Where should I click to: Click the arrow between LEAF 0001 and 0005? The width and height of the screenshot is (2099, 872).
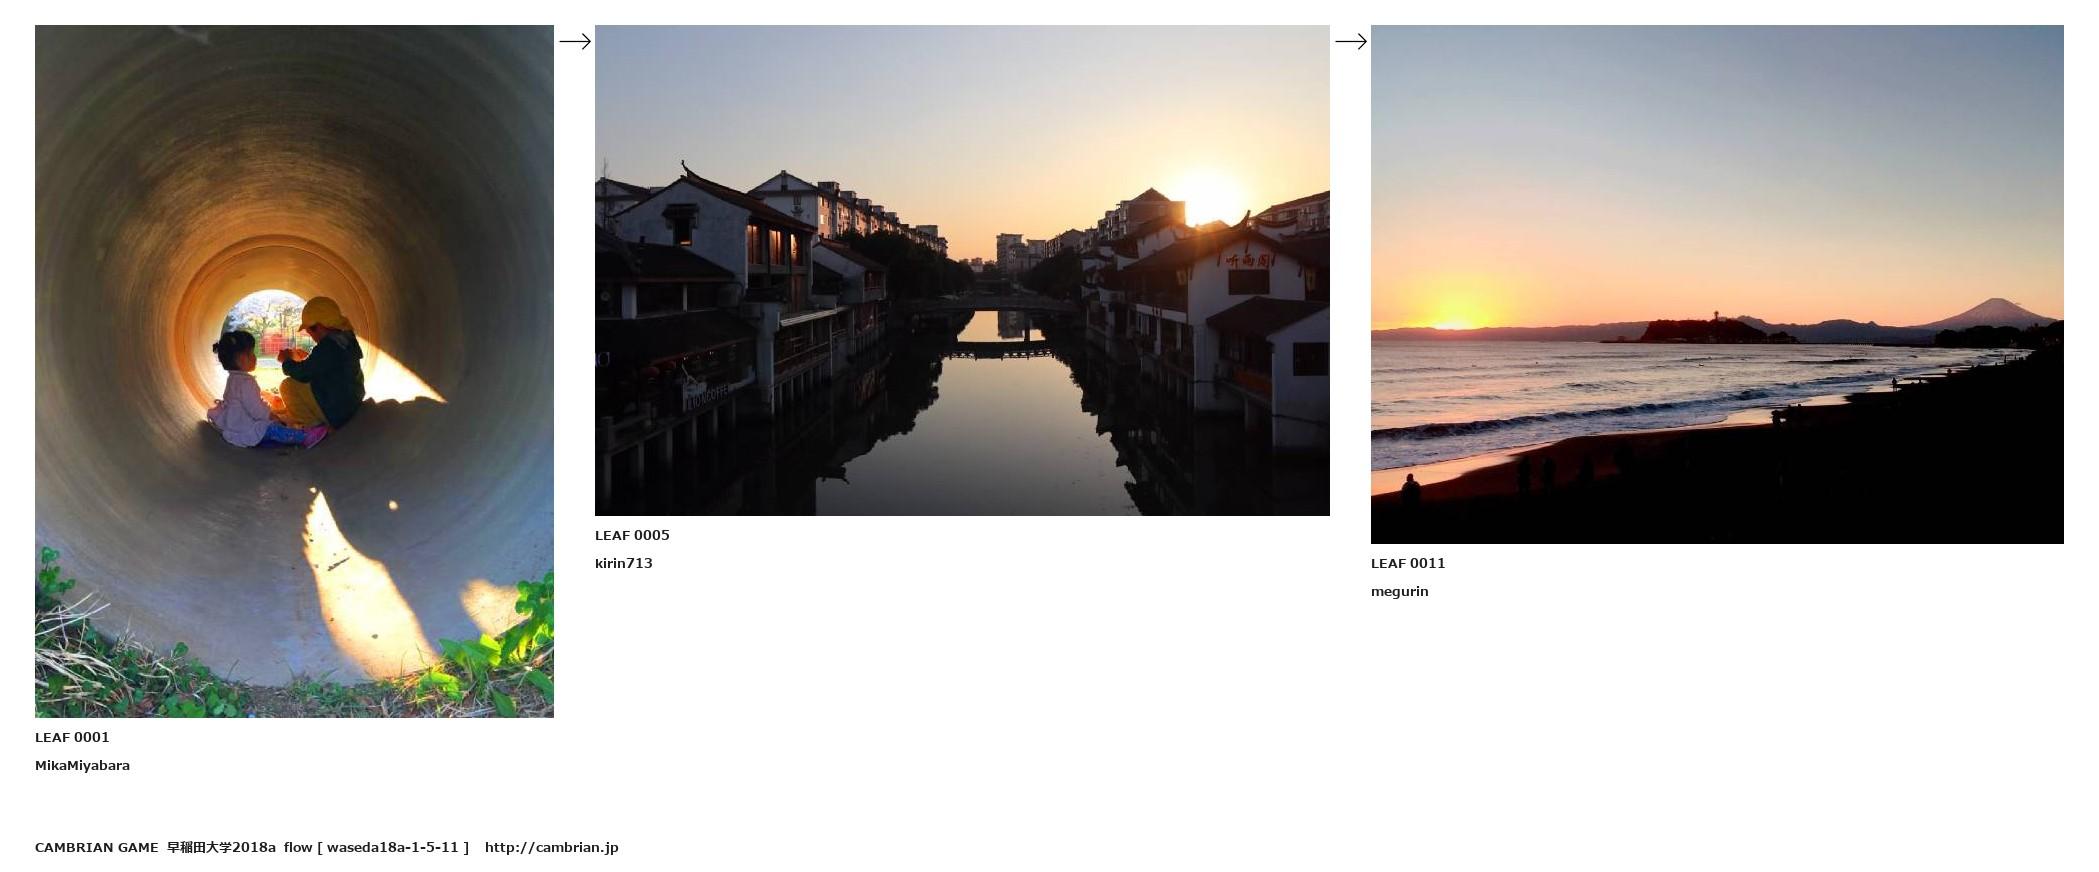(574, 41)
